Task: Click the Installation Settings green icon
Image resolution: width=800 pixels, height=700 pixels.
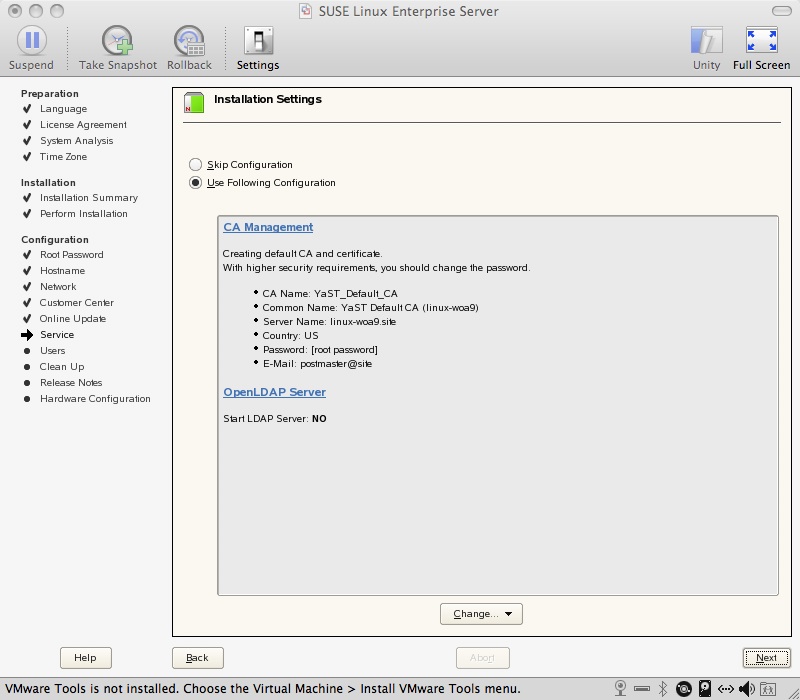Action: pyautogui.click(x=194, y=102)
